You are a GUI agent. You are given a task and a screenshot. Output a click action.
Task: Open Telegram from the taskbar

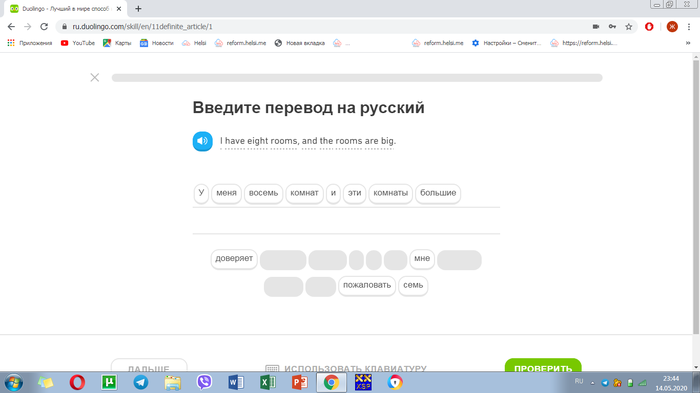[141, 383]
